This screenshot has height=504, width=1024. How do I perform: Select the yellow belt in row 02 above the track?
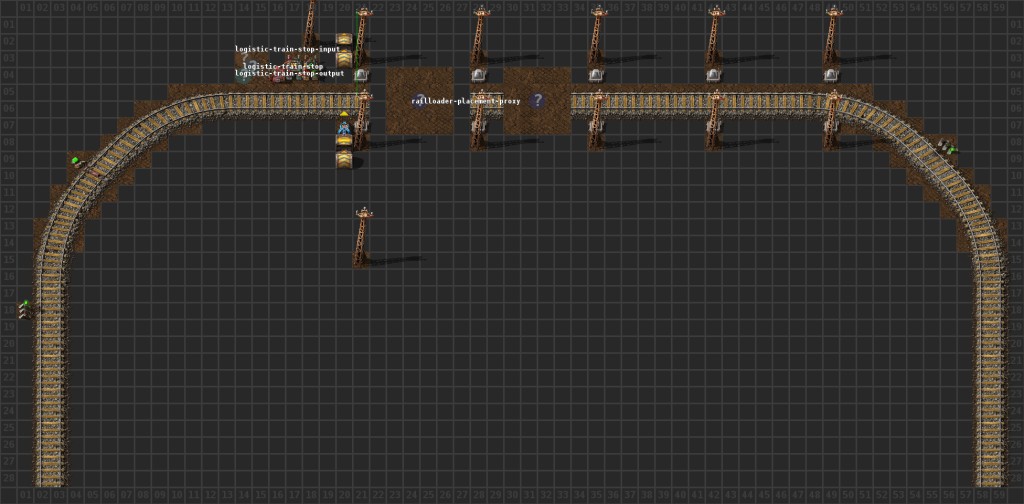pos(344,40)
